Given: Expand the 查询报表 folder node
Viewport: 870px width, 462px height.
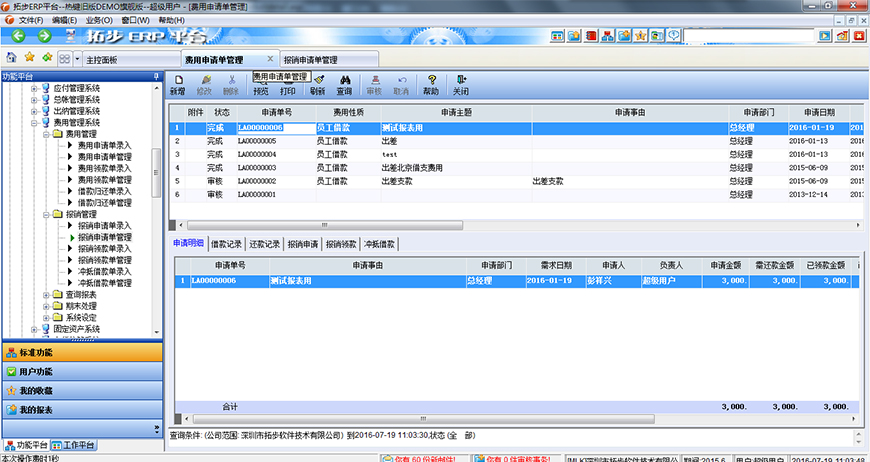Looking at the screenshot, I should [46, 295].
